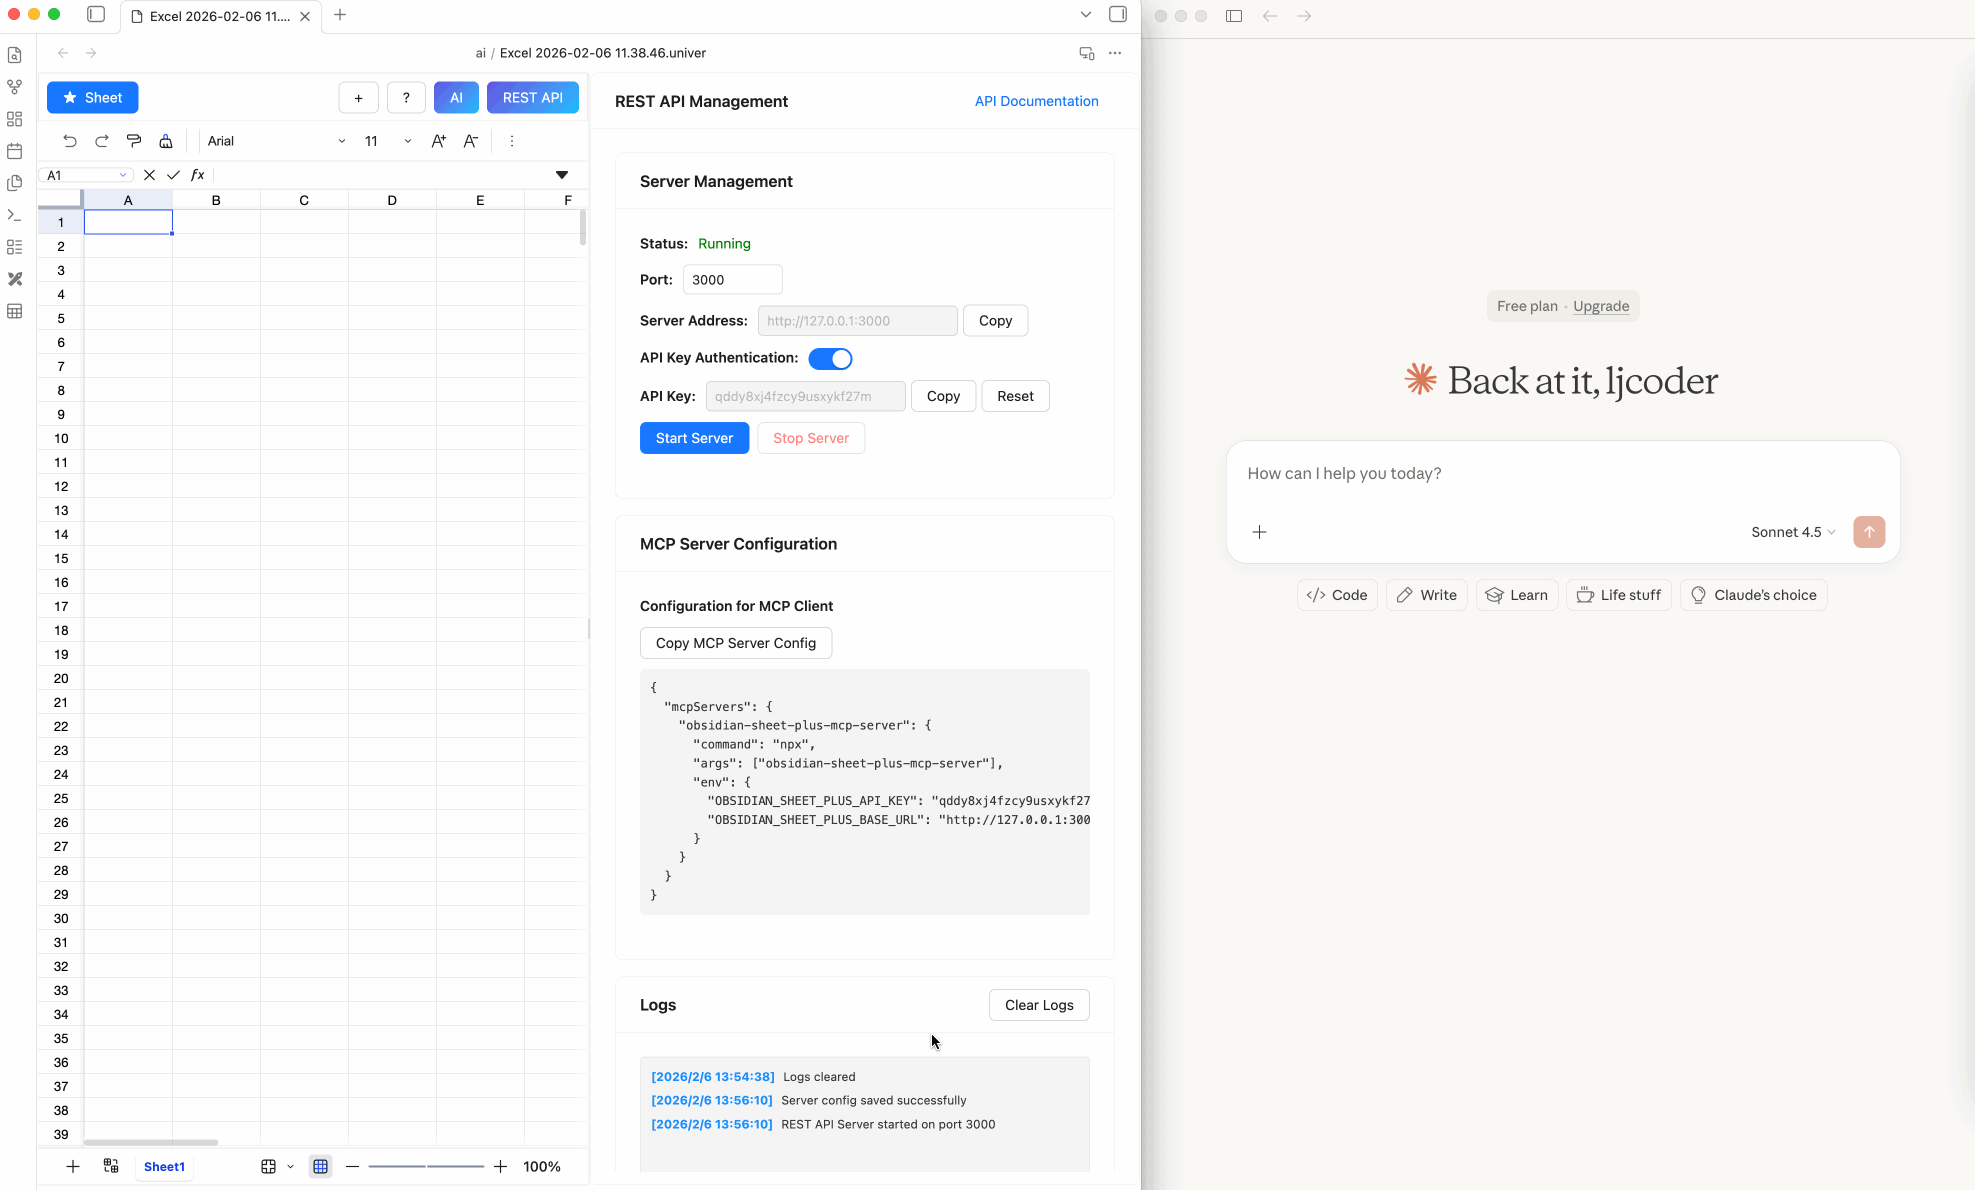Screen dimensions: 1975x1190
Task: Adjust the zoom slider in status bar
Action: tap(426, 1166)
